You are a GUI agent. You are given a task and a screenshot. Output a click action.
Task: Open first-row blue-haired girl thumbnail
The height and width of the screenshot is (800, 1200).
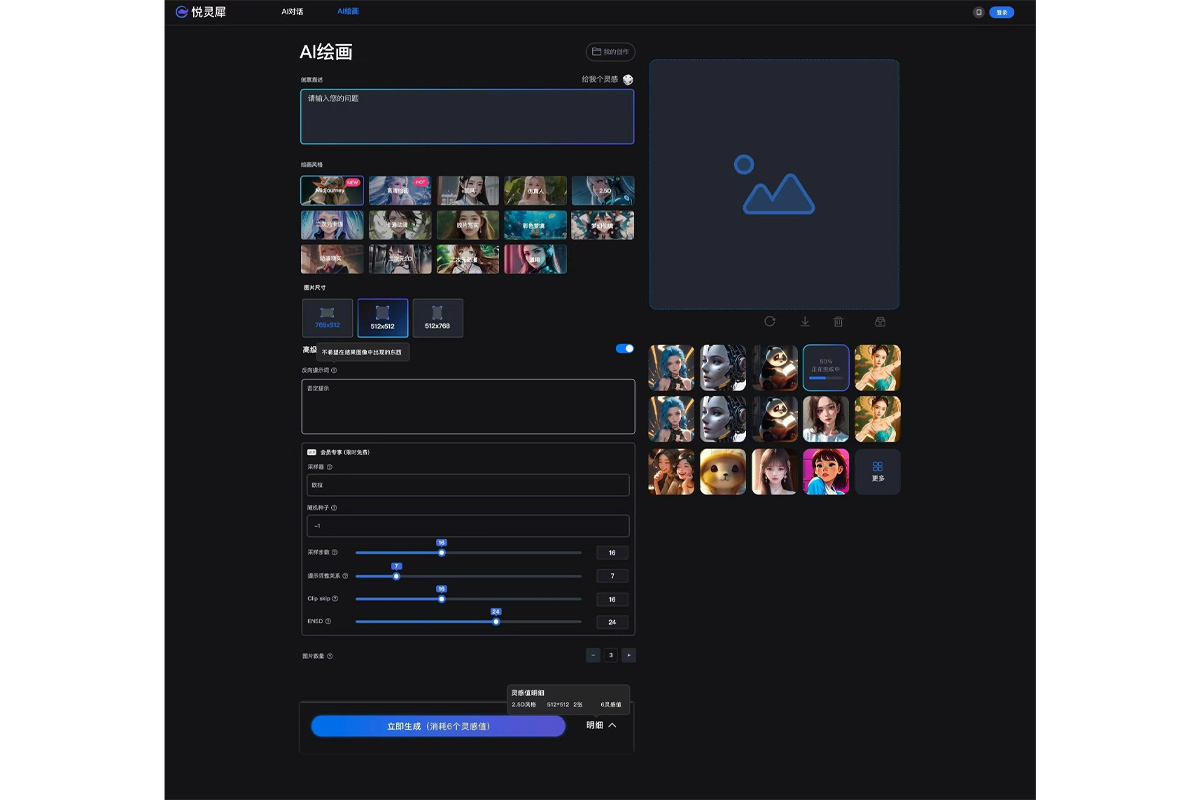(x=671, y=367)
